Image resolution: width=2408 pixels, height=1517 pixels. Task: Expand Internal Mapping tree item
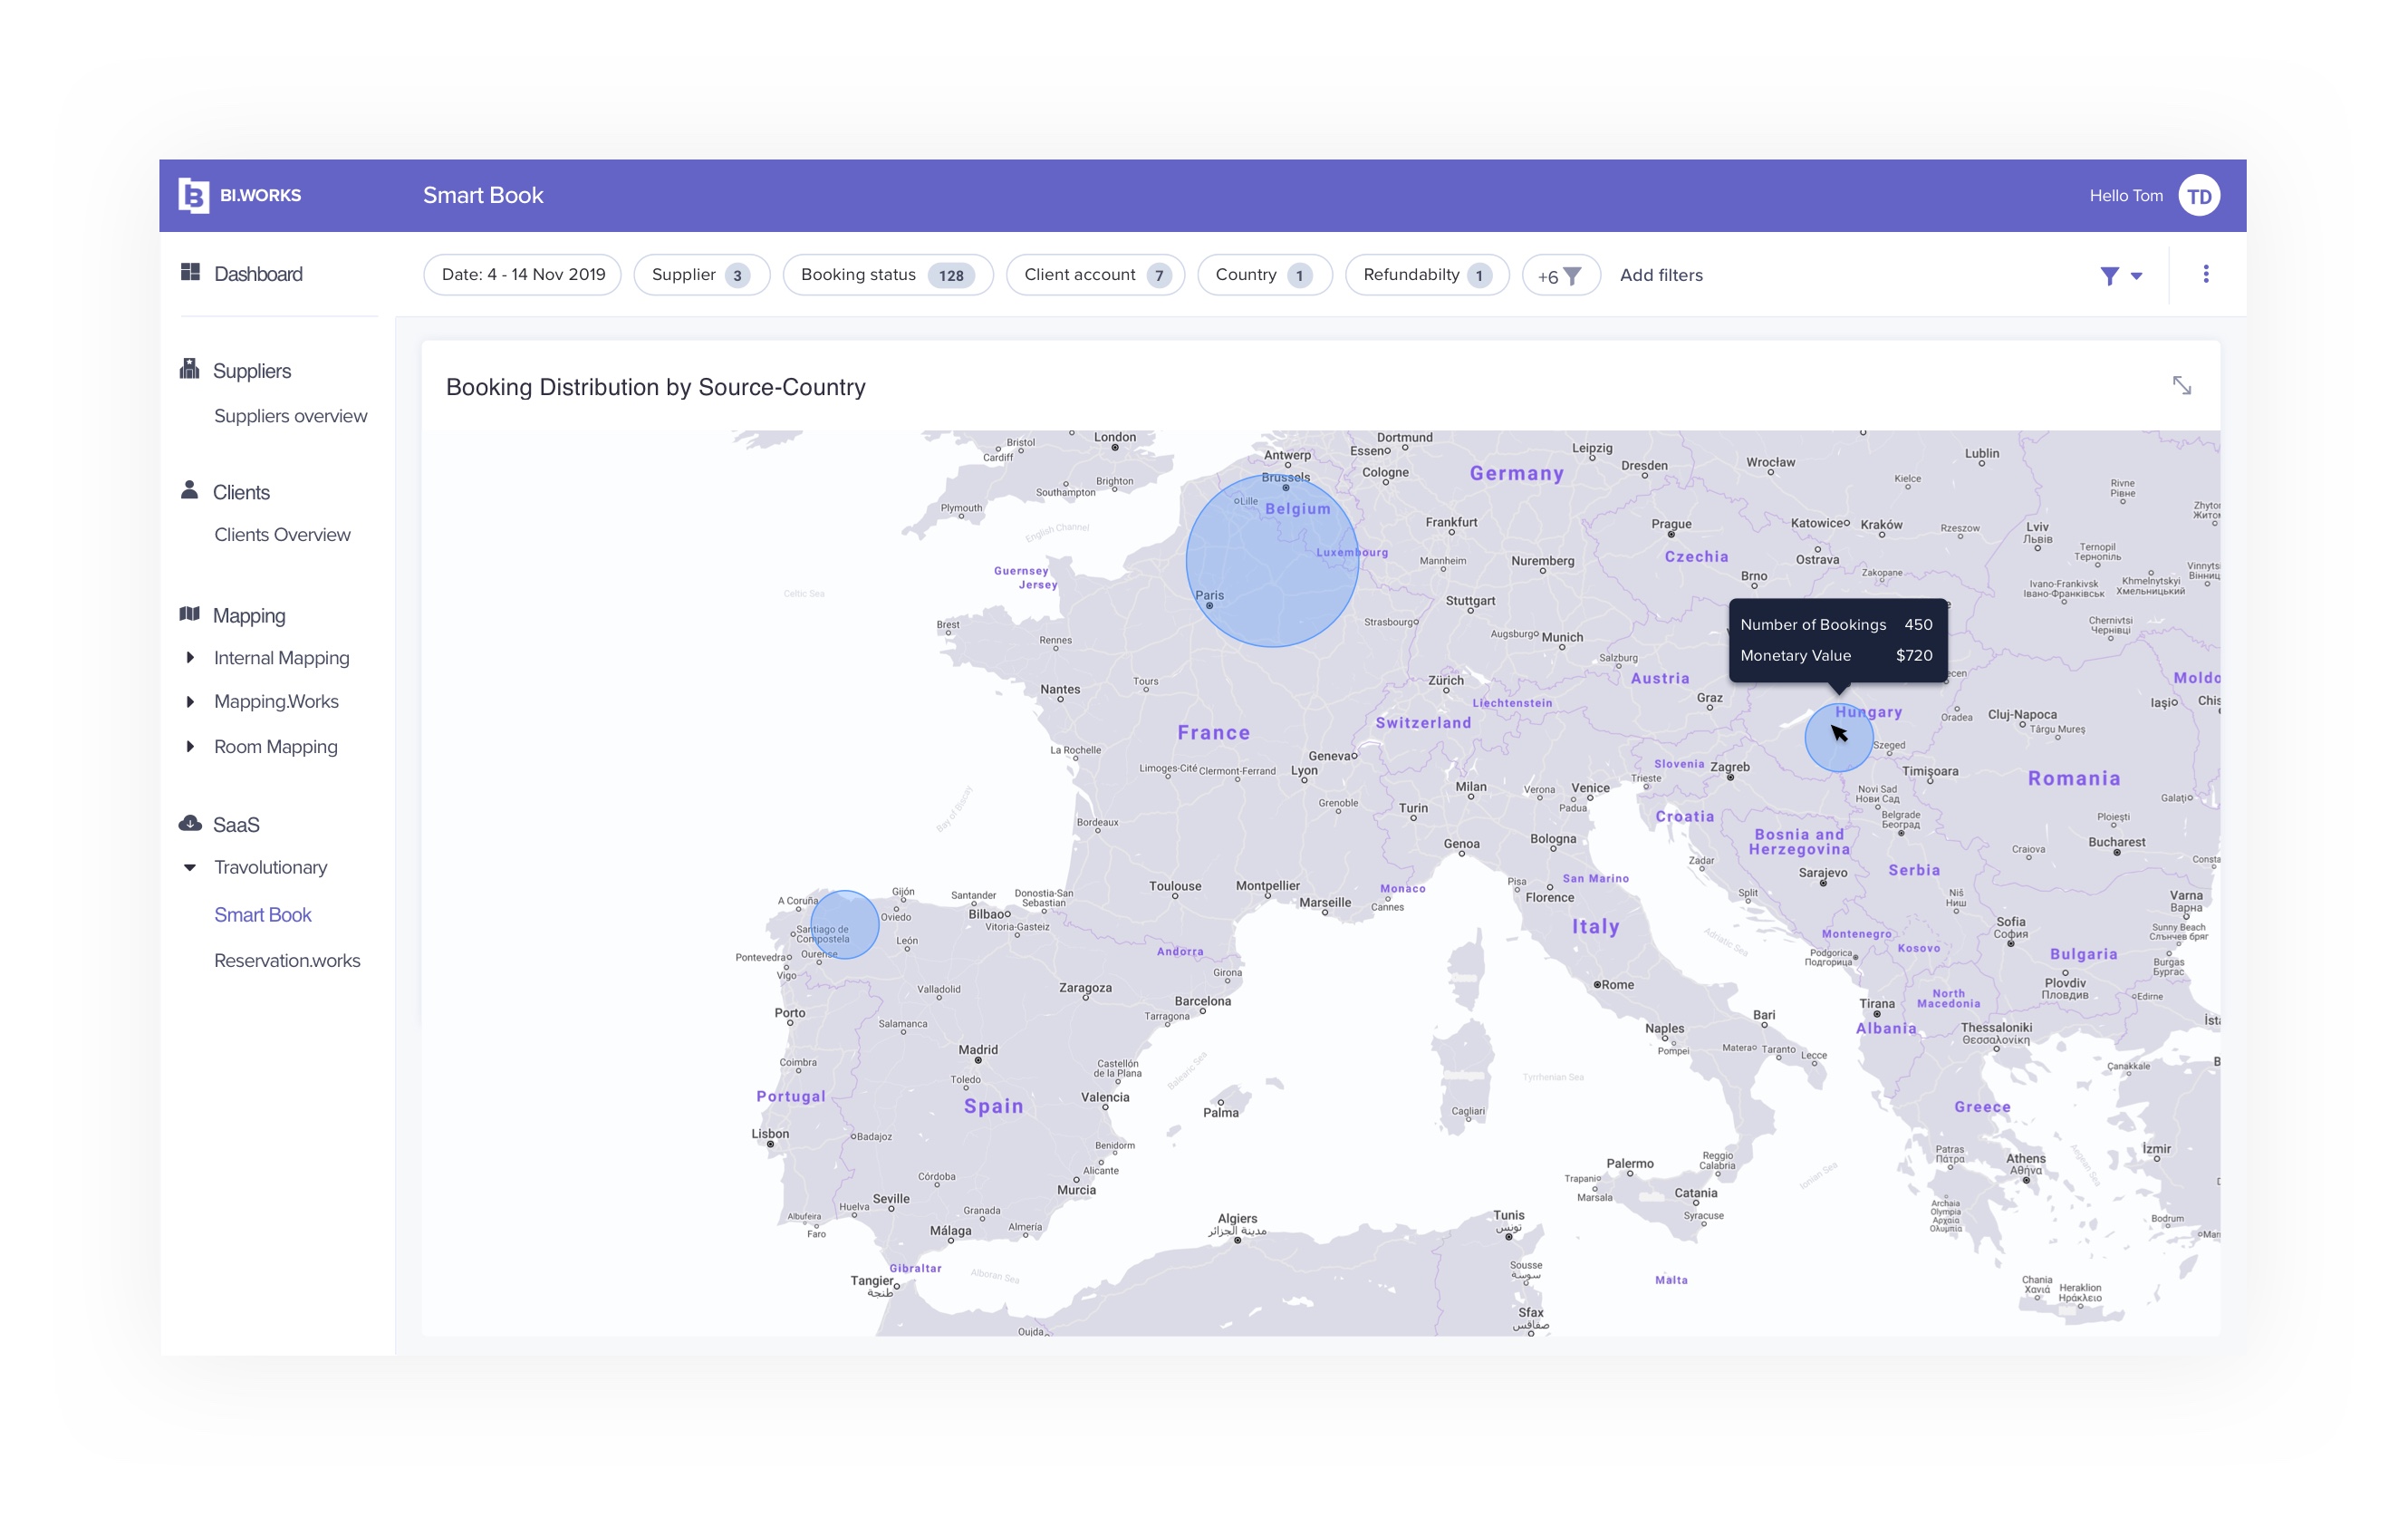[x=190, y=657]
